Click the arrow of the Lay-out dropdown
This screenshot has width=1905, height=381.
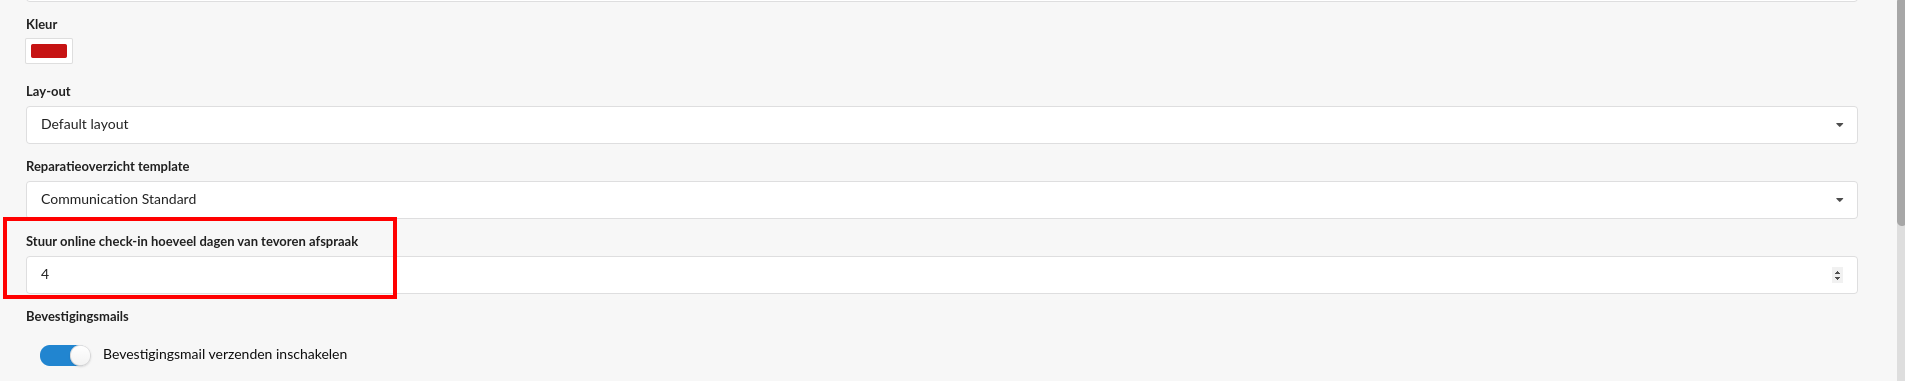[1839, 125]
